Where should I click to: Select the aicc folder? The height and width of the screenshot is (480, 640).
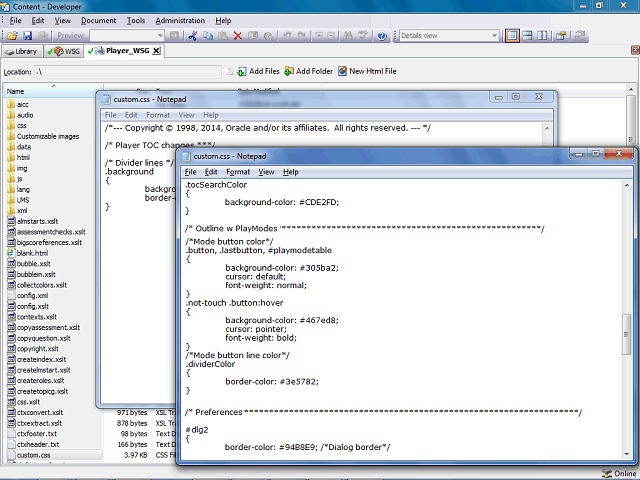click(x=18, y=104)
